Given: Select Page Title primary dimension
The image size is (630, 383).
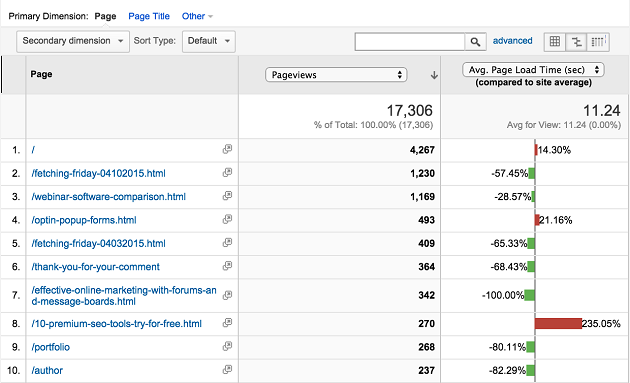Looking at the screenshot, I should click(x=149, y=16).
